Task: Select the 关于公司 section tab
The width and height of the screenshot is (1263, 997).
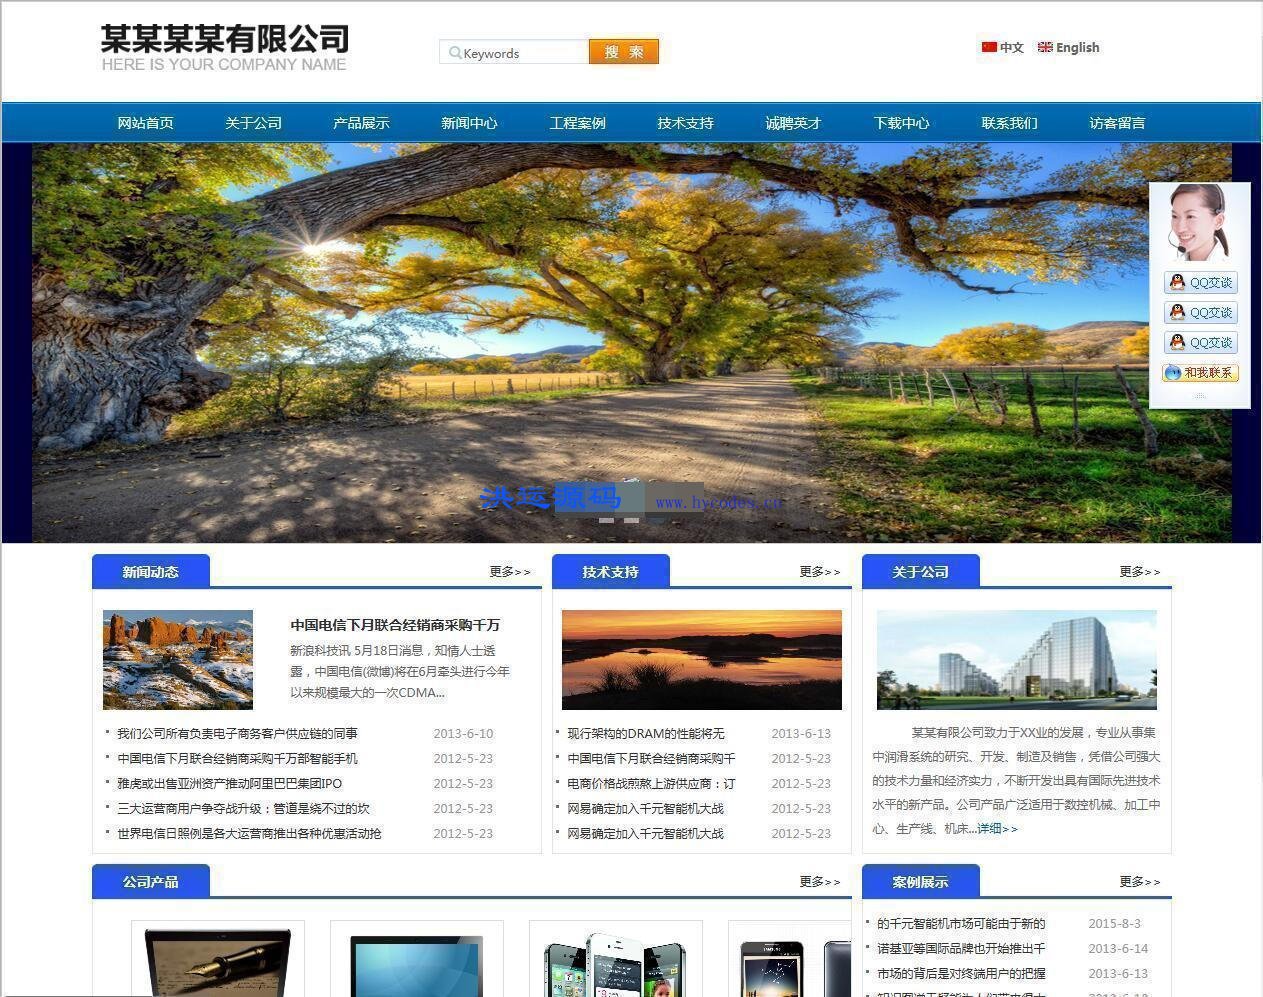Action: point(921,572)
